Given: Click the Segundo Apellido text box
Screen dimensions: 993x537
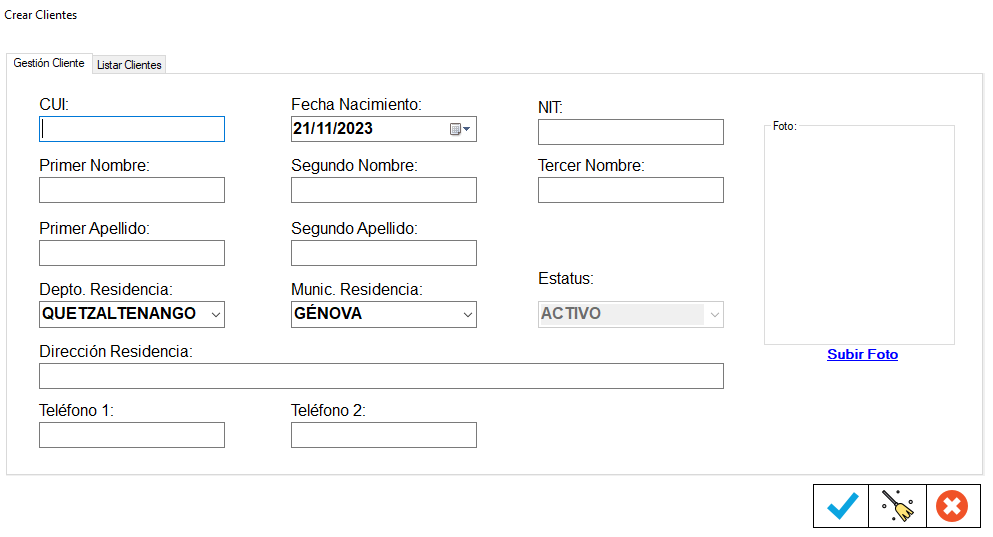Looking at the screenshot, I should point(383,253).
